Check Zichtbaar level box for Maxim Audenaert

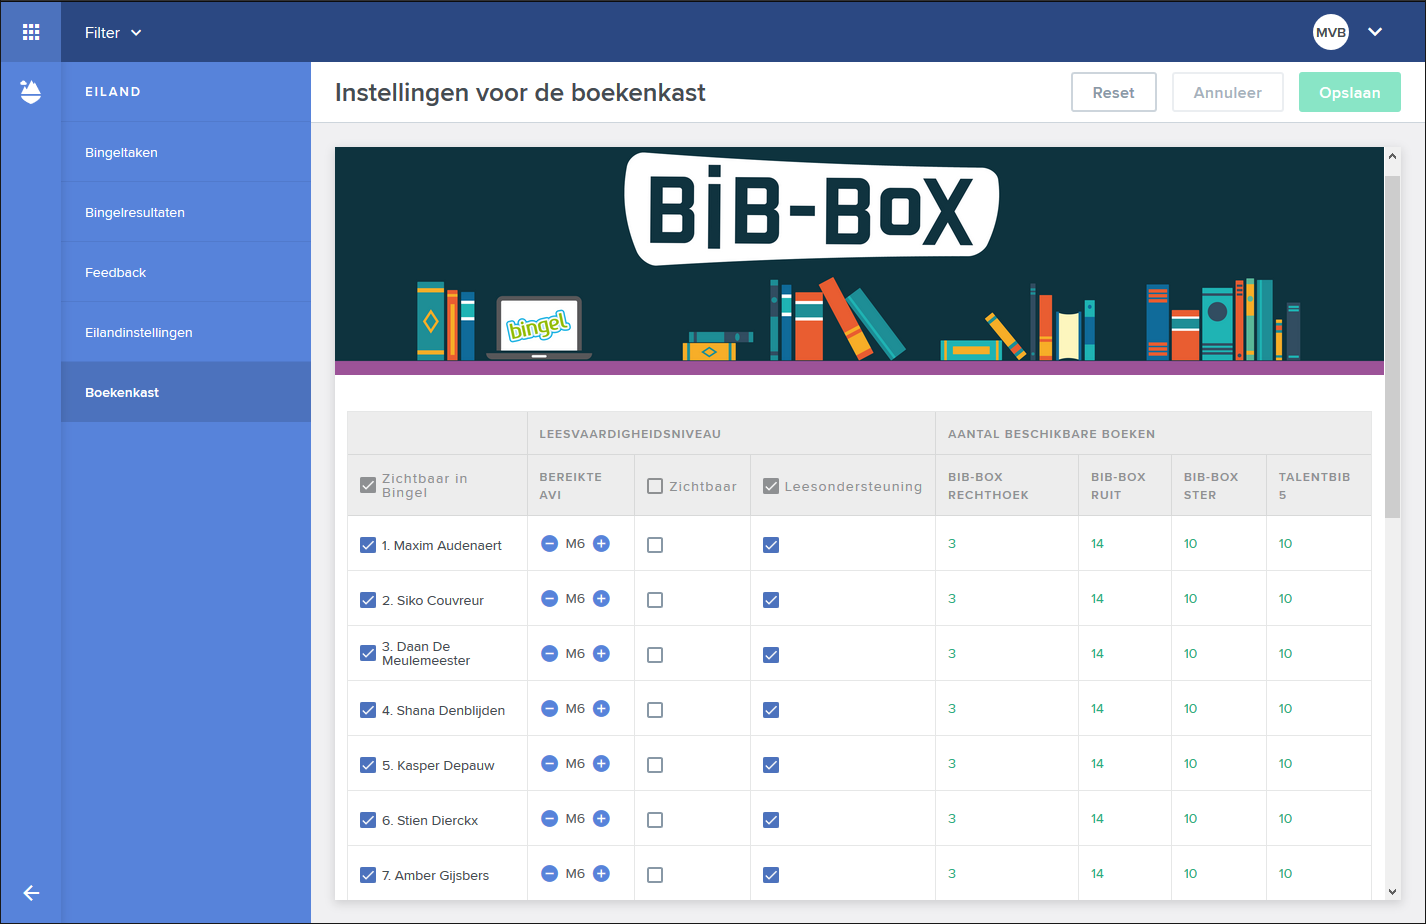(655, 545)
